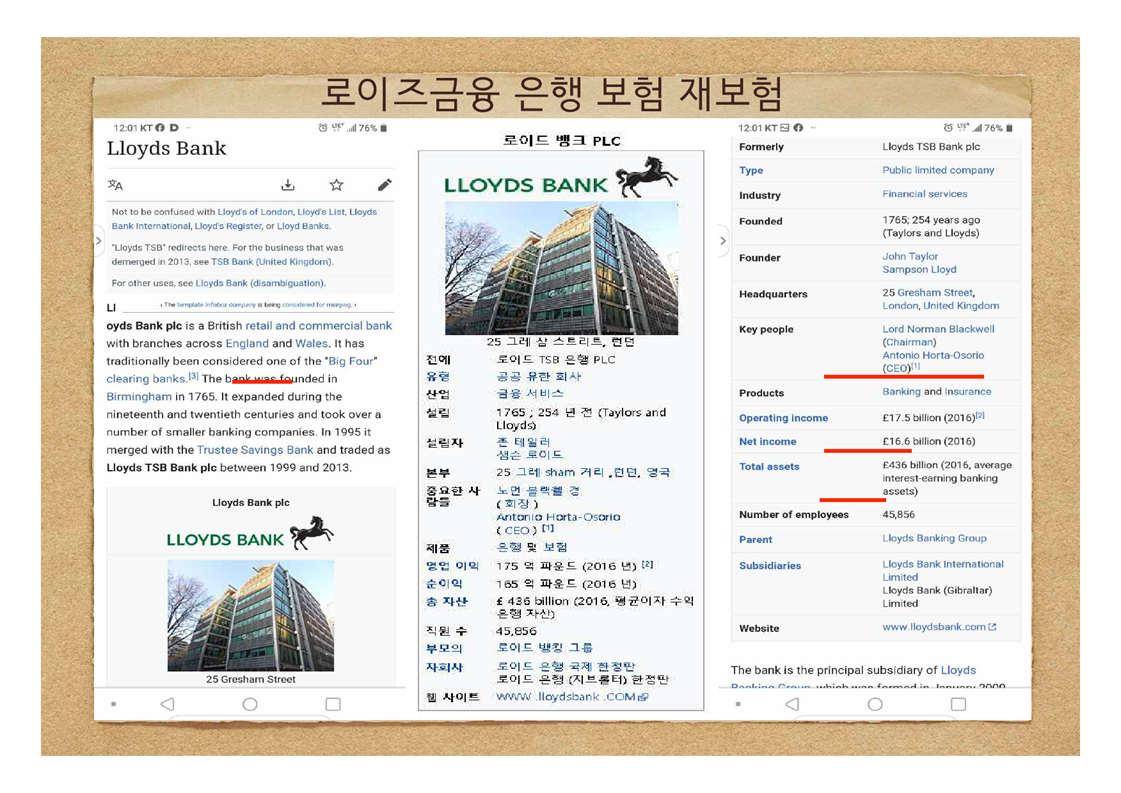Open "Public limited company" in right infobox
The image size is (1121, 793).
click(x=938, y=170)
